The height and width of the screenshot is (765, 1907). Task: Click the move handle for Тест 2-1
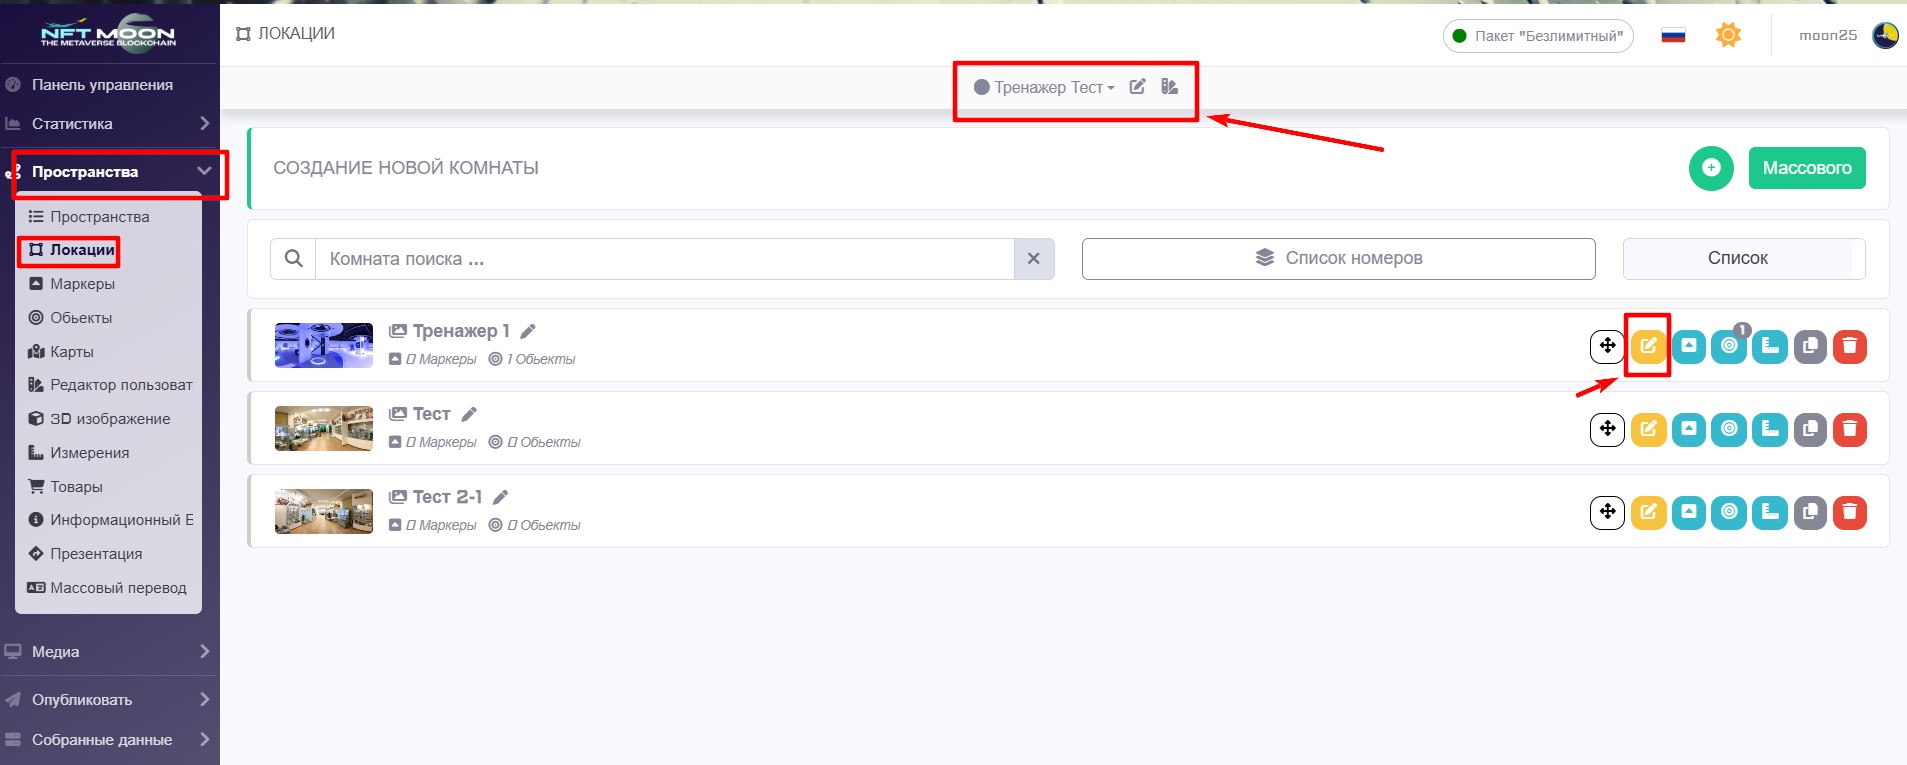1607,512
